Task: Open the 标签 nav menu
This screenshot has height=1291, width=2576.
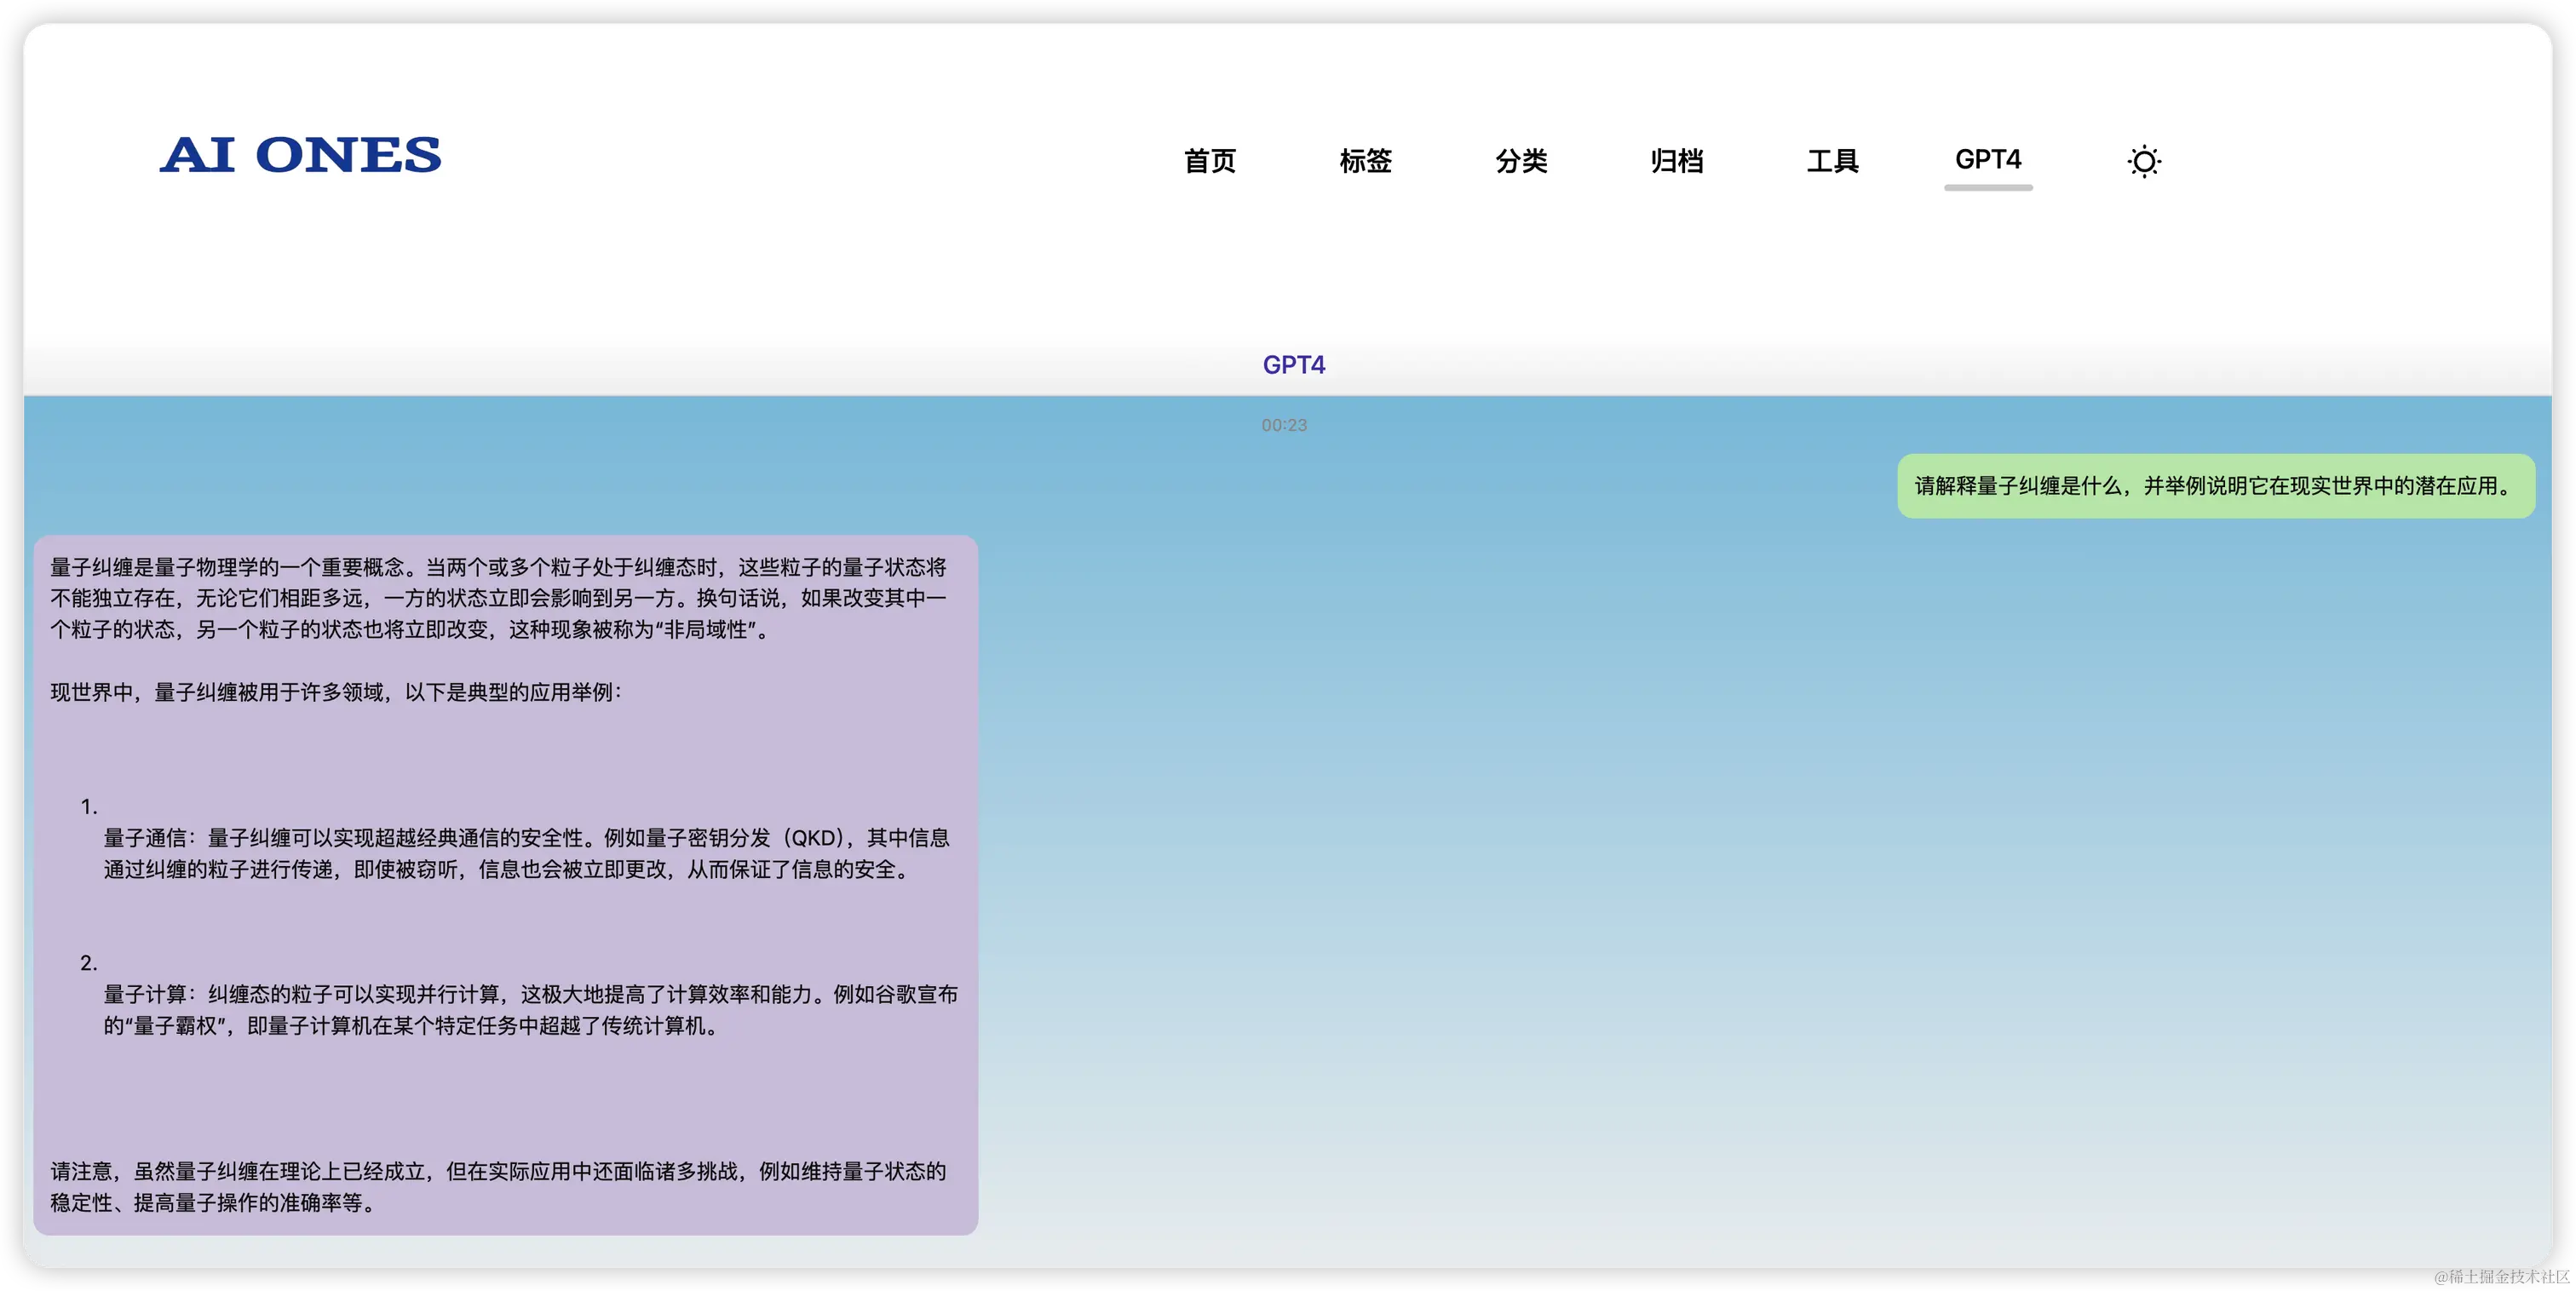Action: click(x=1365, y=161)
